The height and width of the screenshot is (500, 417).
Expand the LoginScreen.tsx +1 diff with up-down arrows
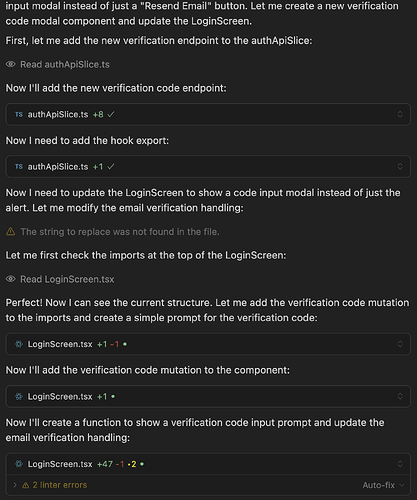tap(400, 396)
